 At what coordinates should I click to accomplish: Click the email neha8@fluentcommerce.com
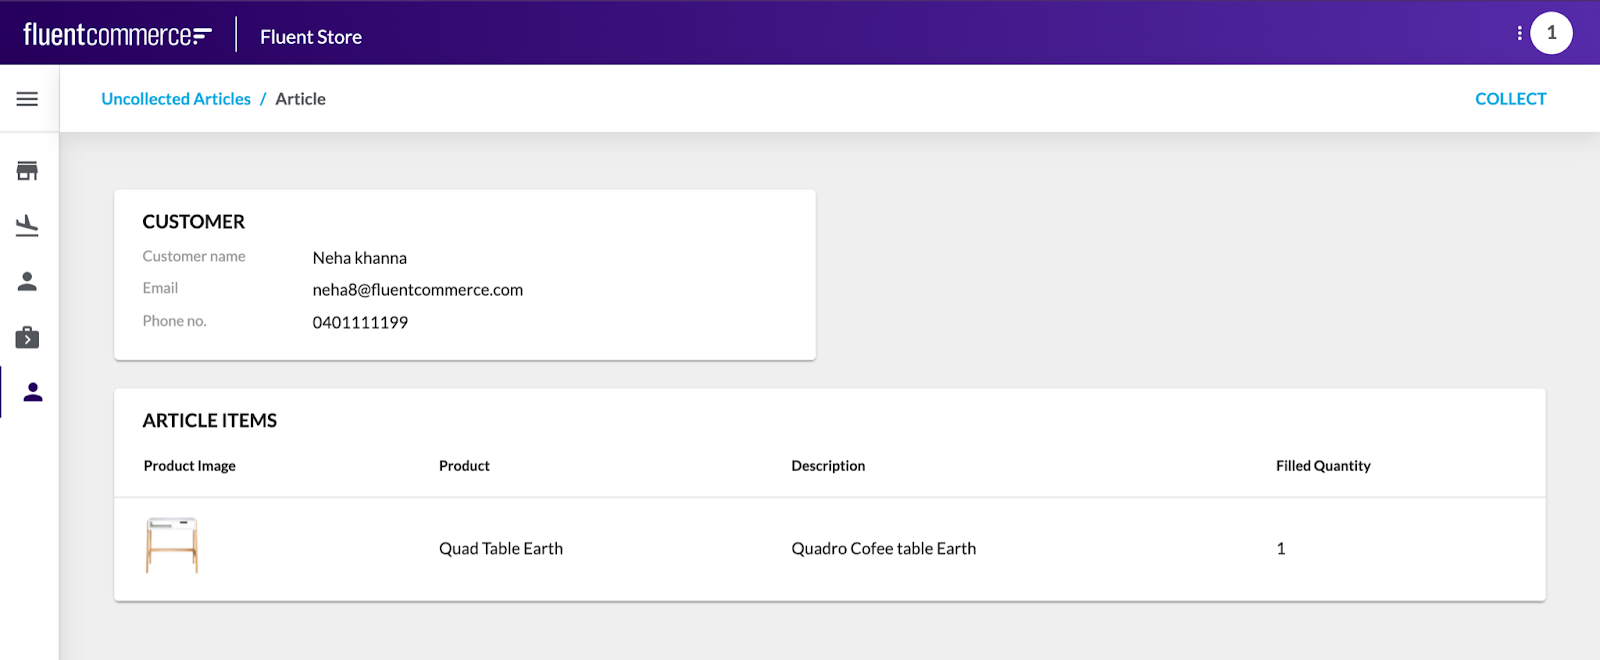pyautogui.click(x=417, y=290)
